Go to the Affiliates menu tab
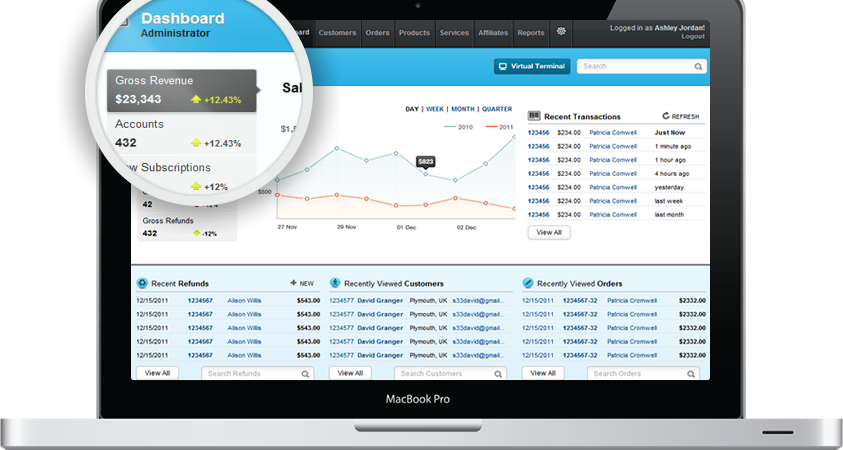Image resolution: width=843 pixels, height=450 pixels. [494, 33]
